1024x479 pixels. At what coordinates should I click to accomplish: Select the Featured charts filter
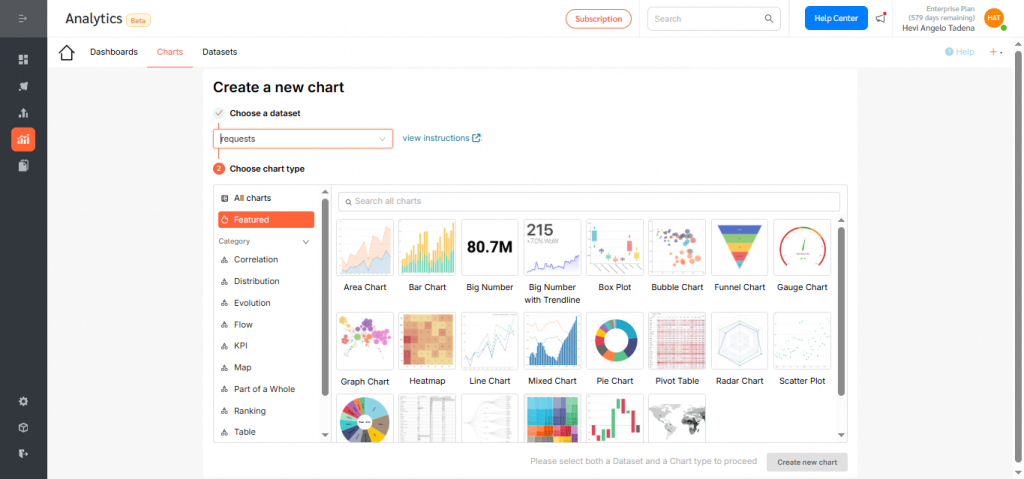pos(266,220)
